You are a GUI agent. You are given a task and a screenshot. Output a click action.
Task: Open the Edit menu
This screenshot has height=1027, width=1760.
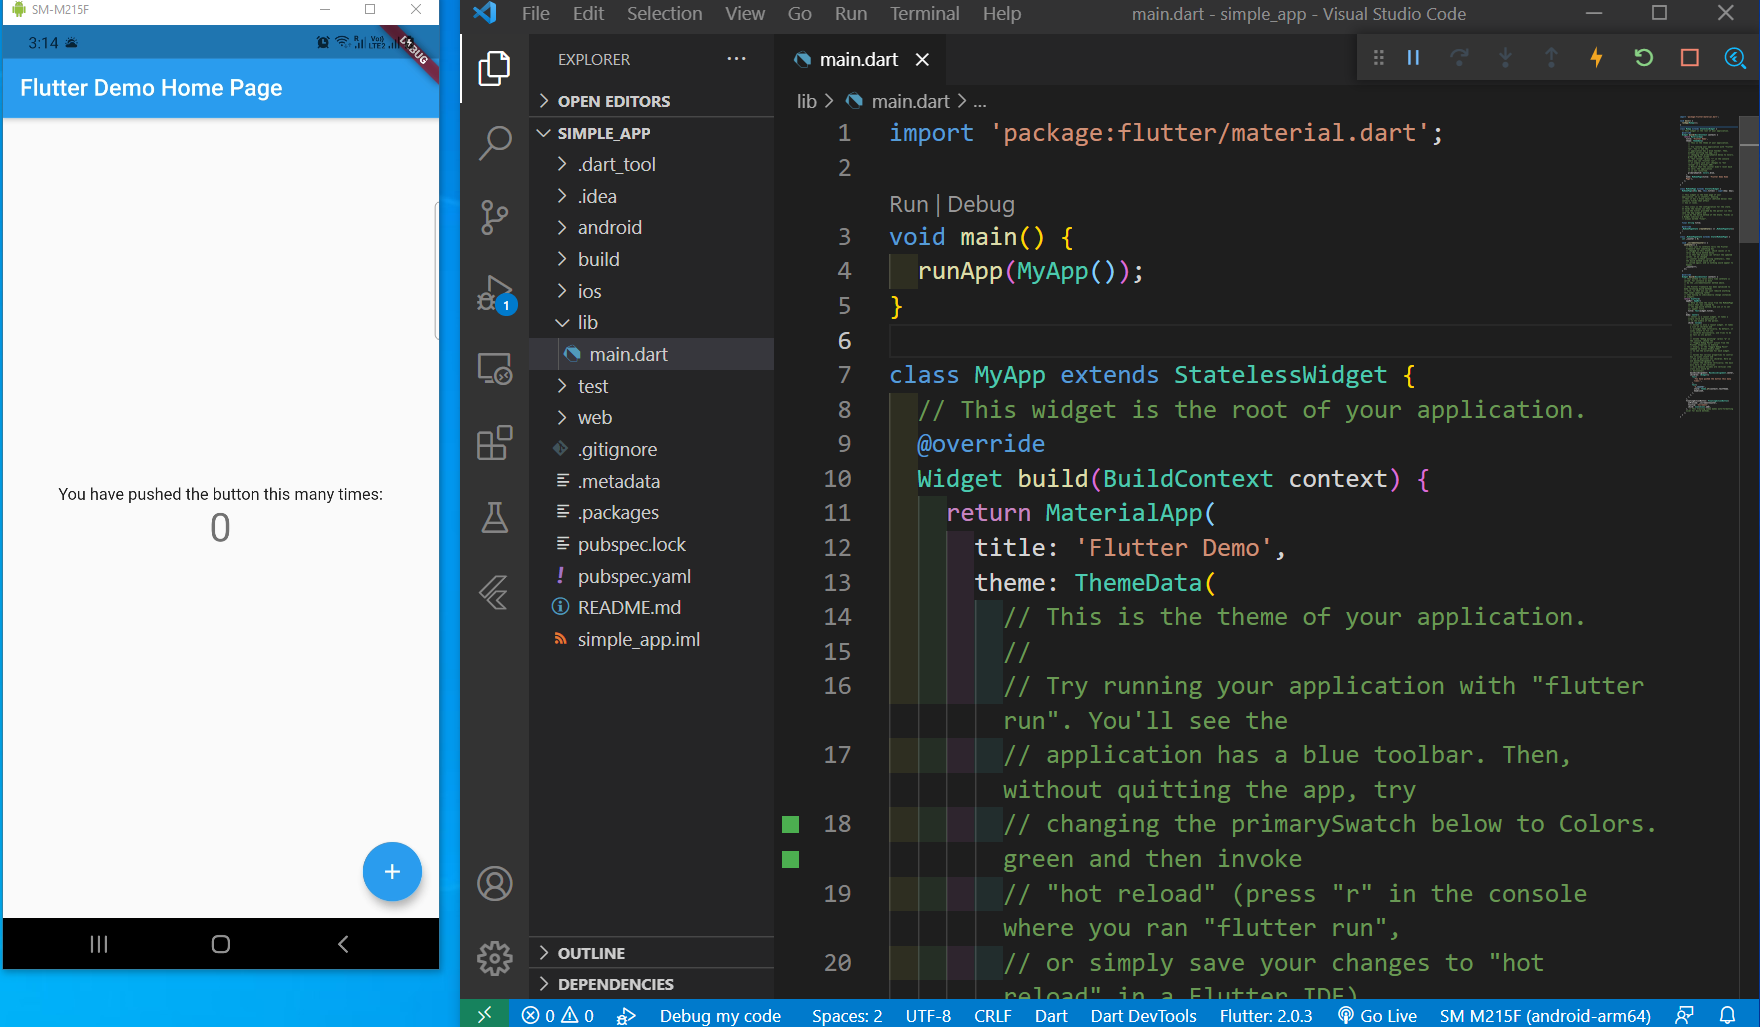click(x=588, y=14)
